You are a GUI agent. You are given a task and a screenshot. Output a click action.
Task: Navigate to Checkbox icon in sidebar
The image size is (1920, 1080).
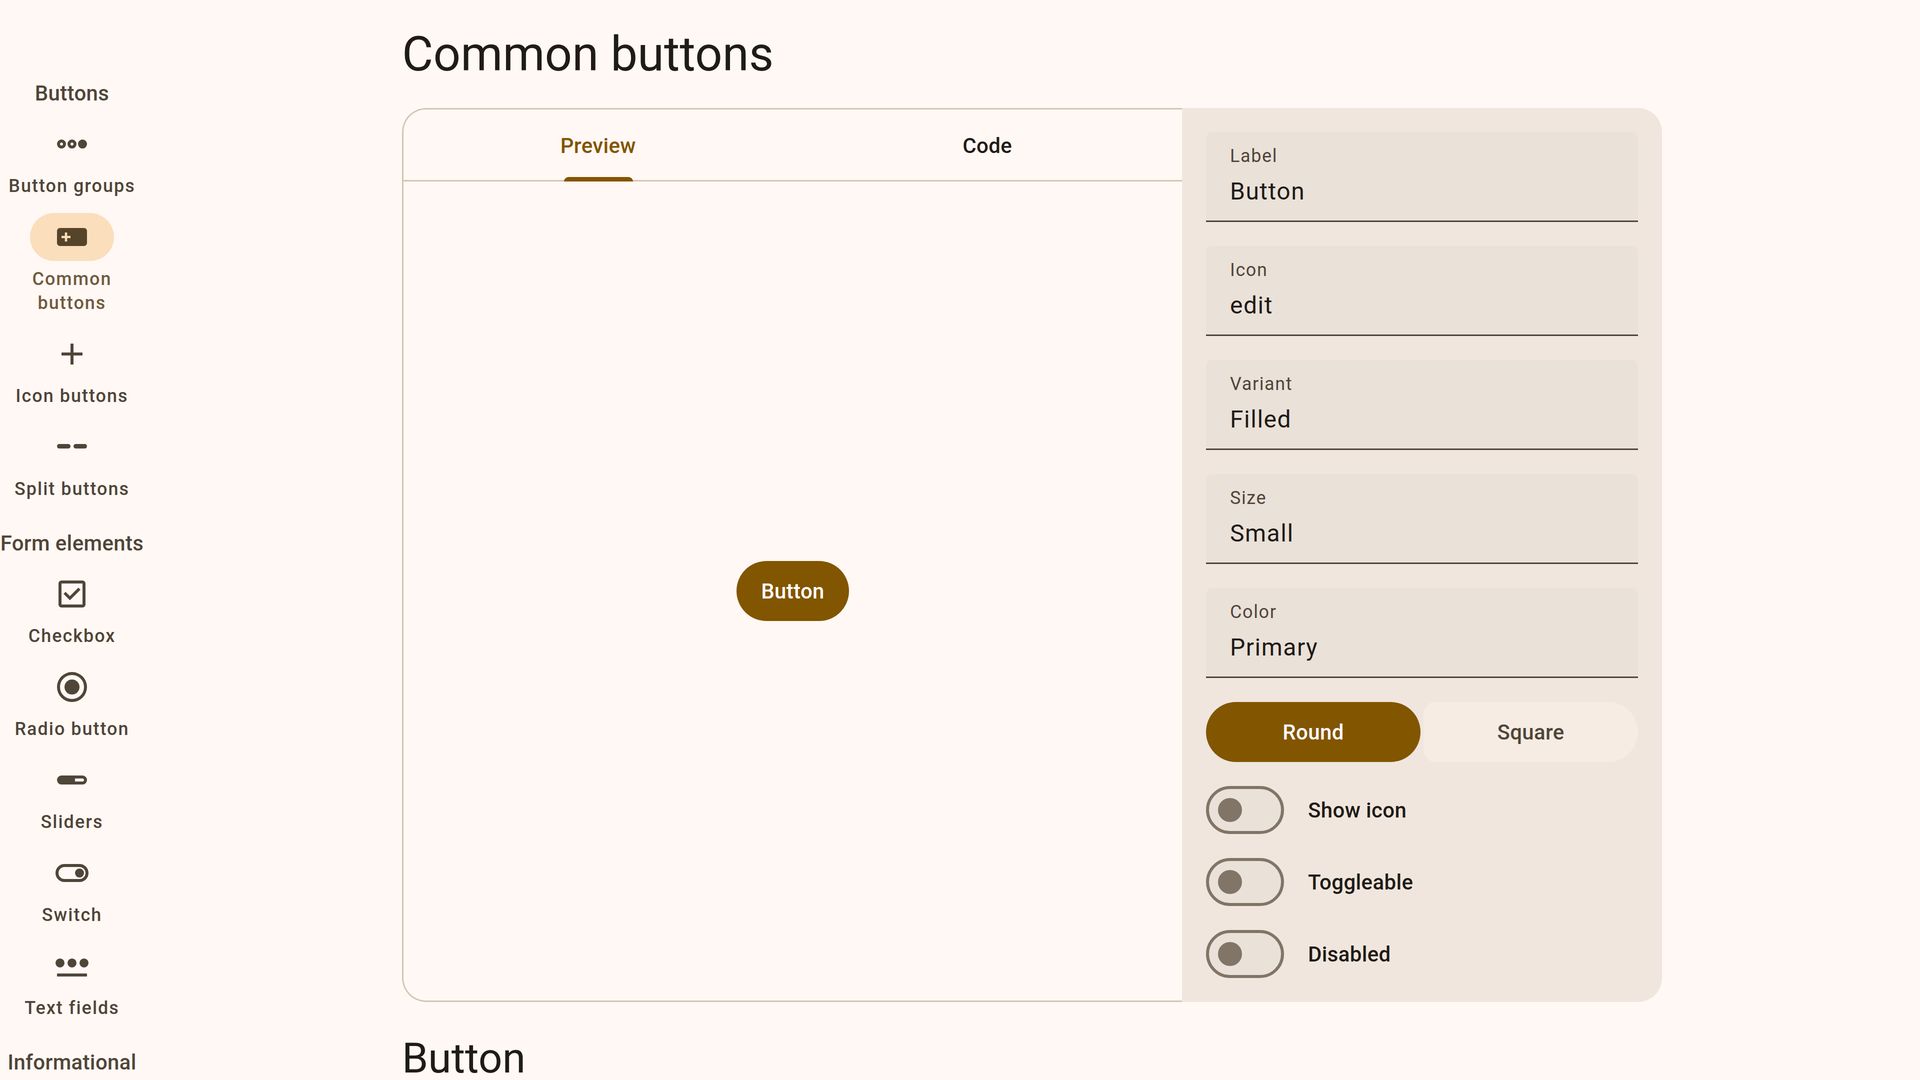pos(71,594)
